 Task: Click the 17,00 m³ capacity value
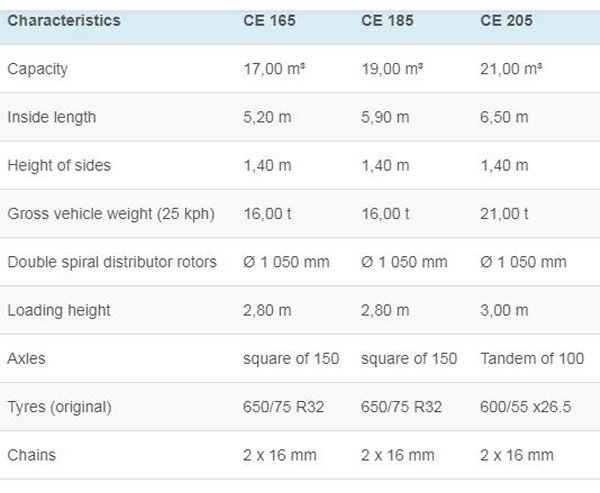[x=273, y=69]
